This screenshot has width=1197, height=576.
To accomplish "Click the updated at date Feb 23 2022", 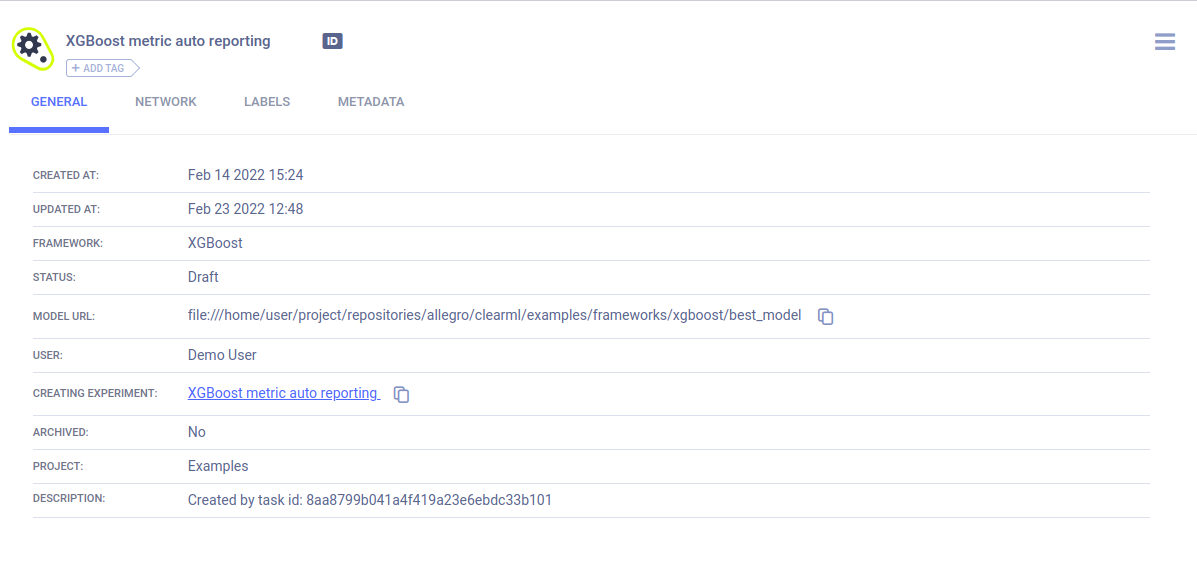I will point(245,209).
